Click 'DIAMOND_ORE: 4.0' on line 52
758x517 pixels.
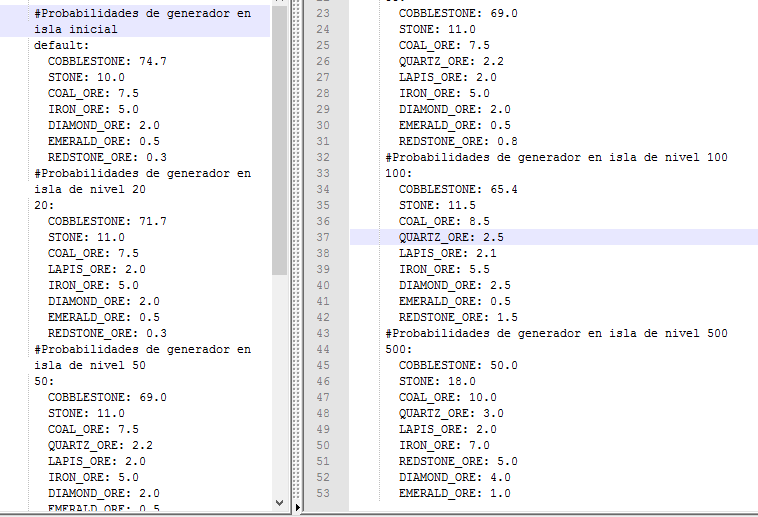(454, 477)
